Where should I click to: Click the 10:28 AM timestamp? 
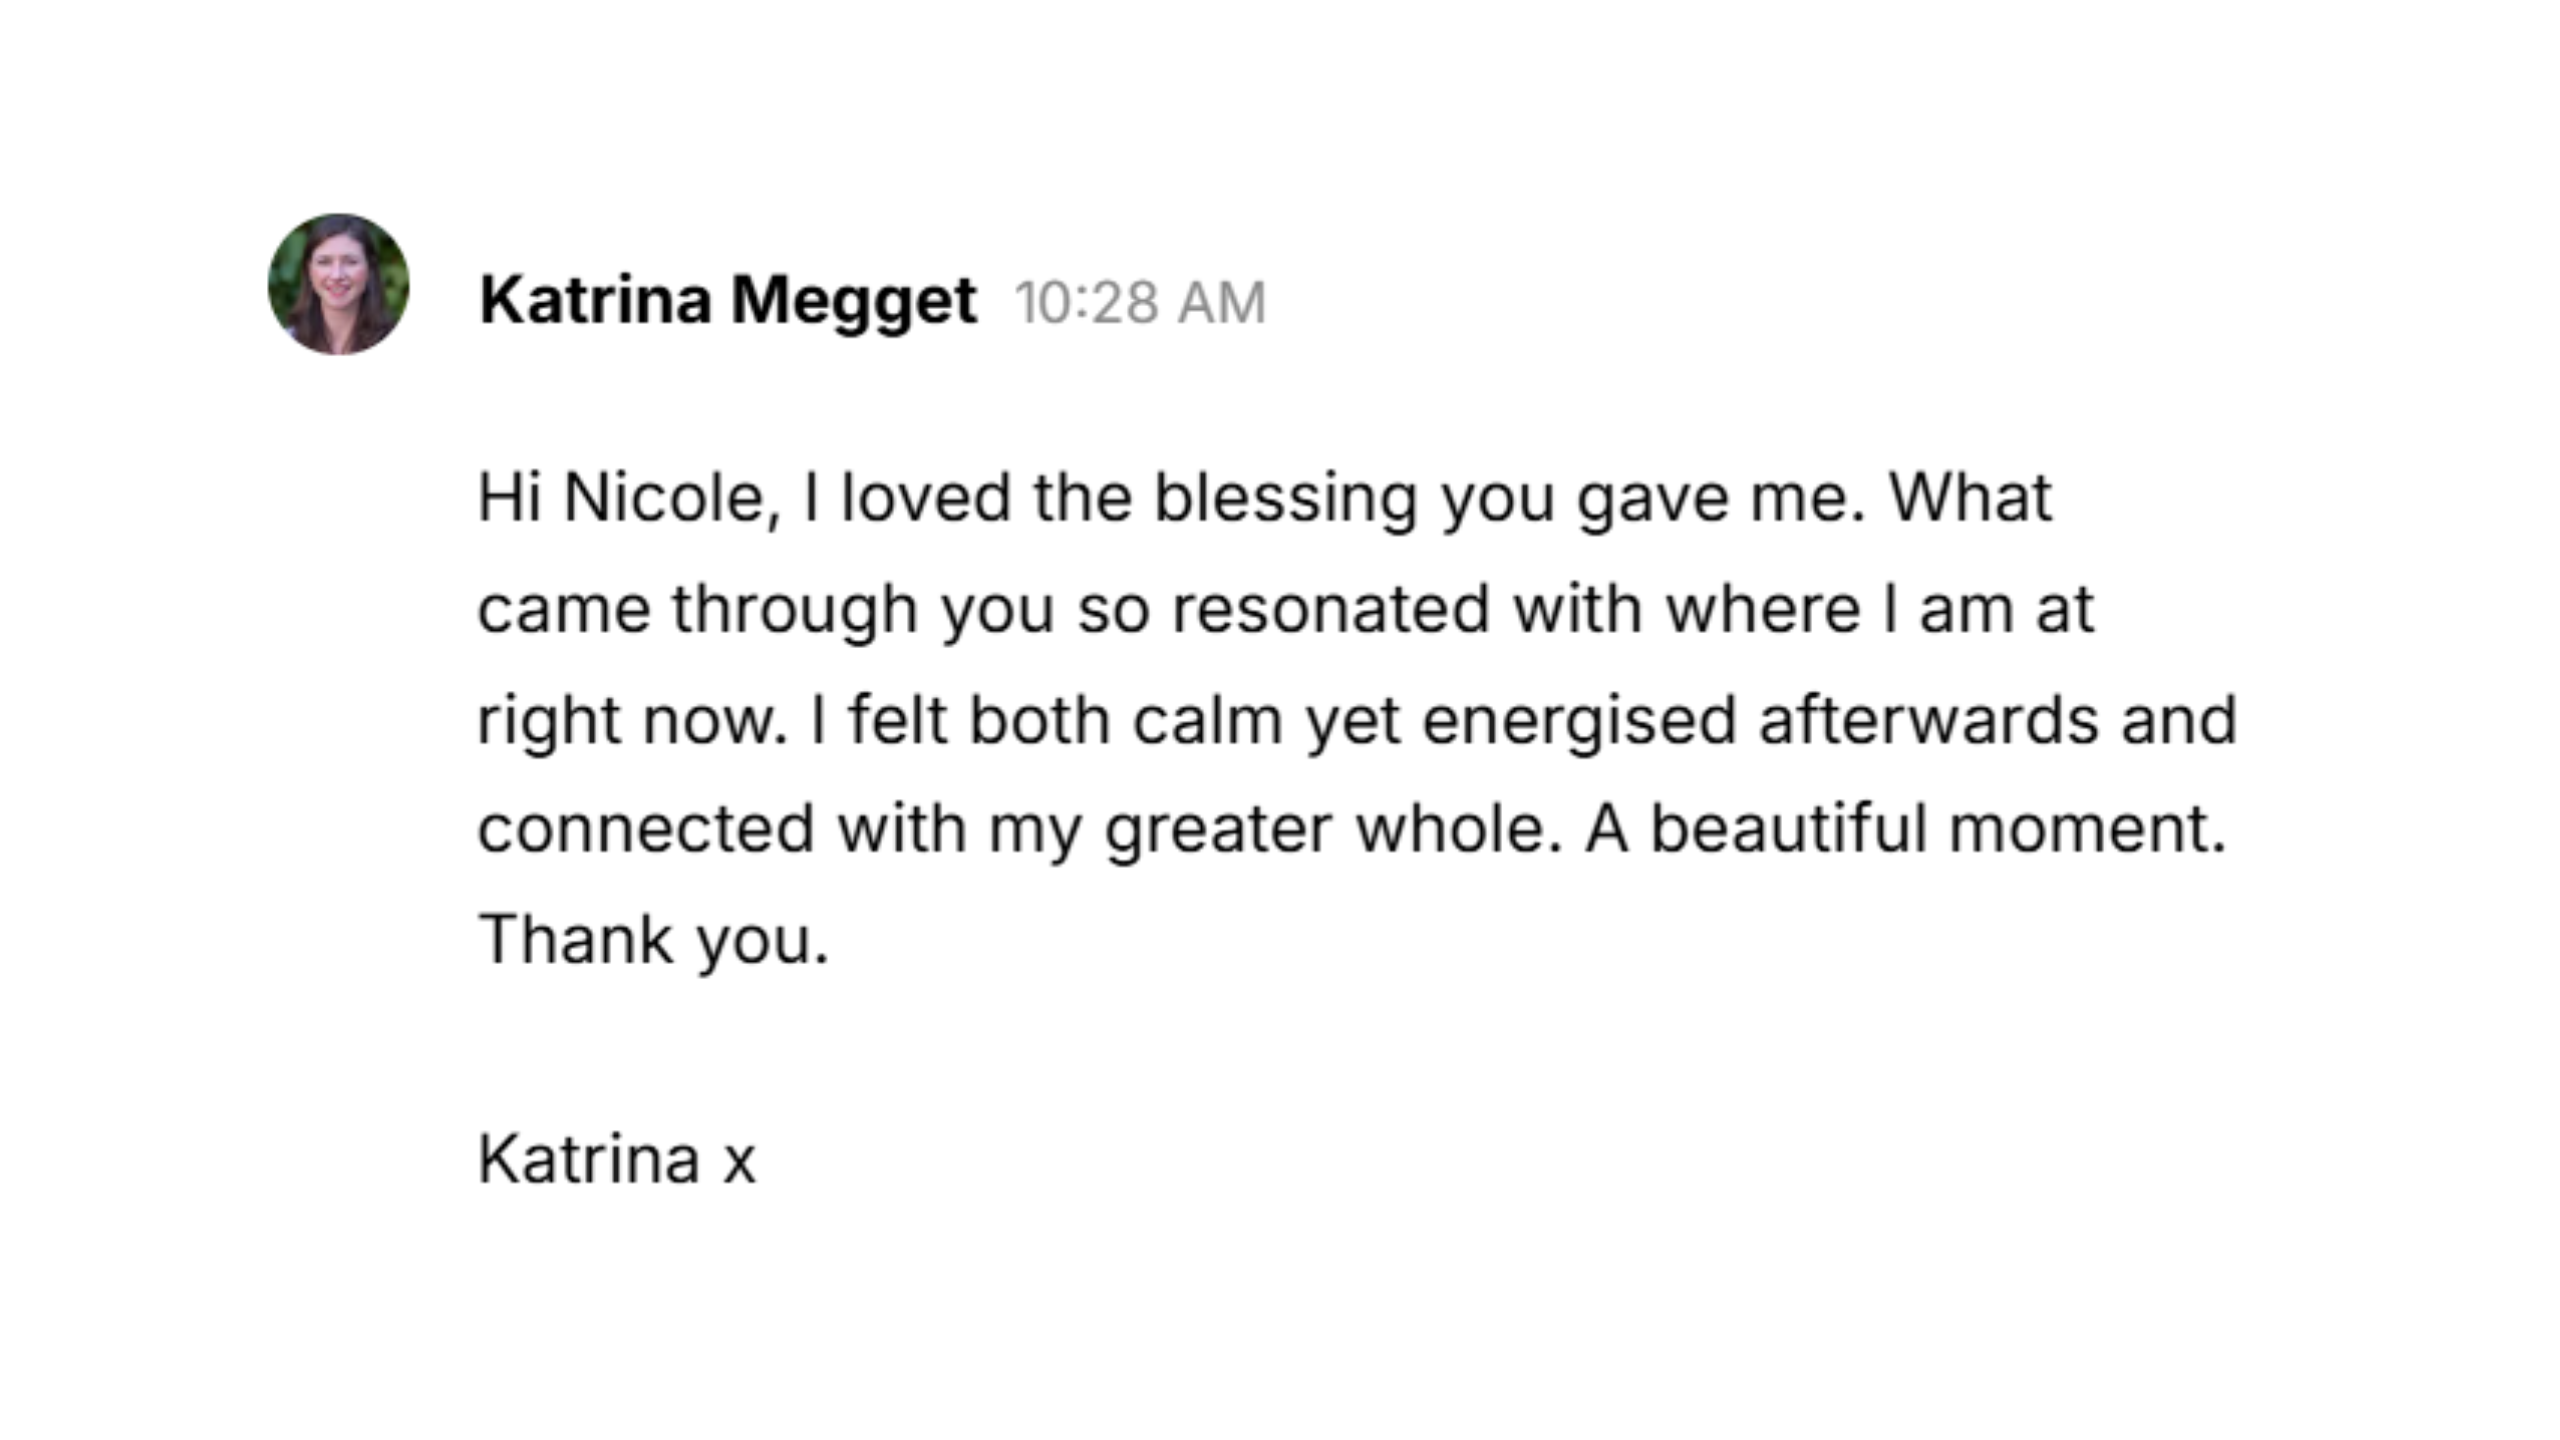[1140, 303]
